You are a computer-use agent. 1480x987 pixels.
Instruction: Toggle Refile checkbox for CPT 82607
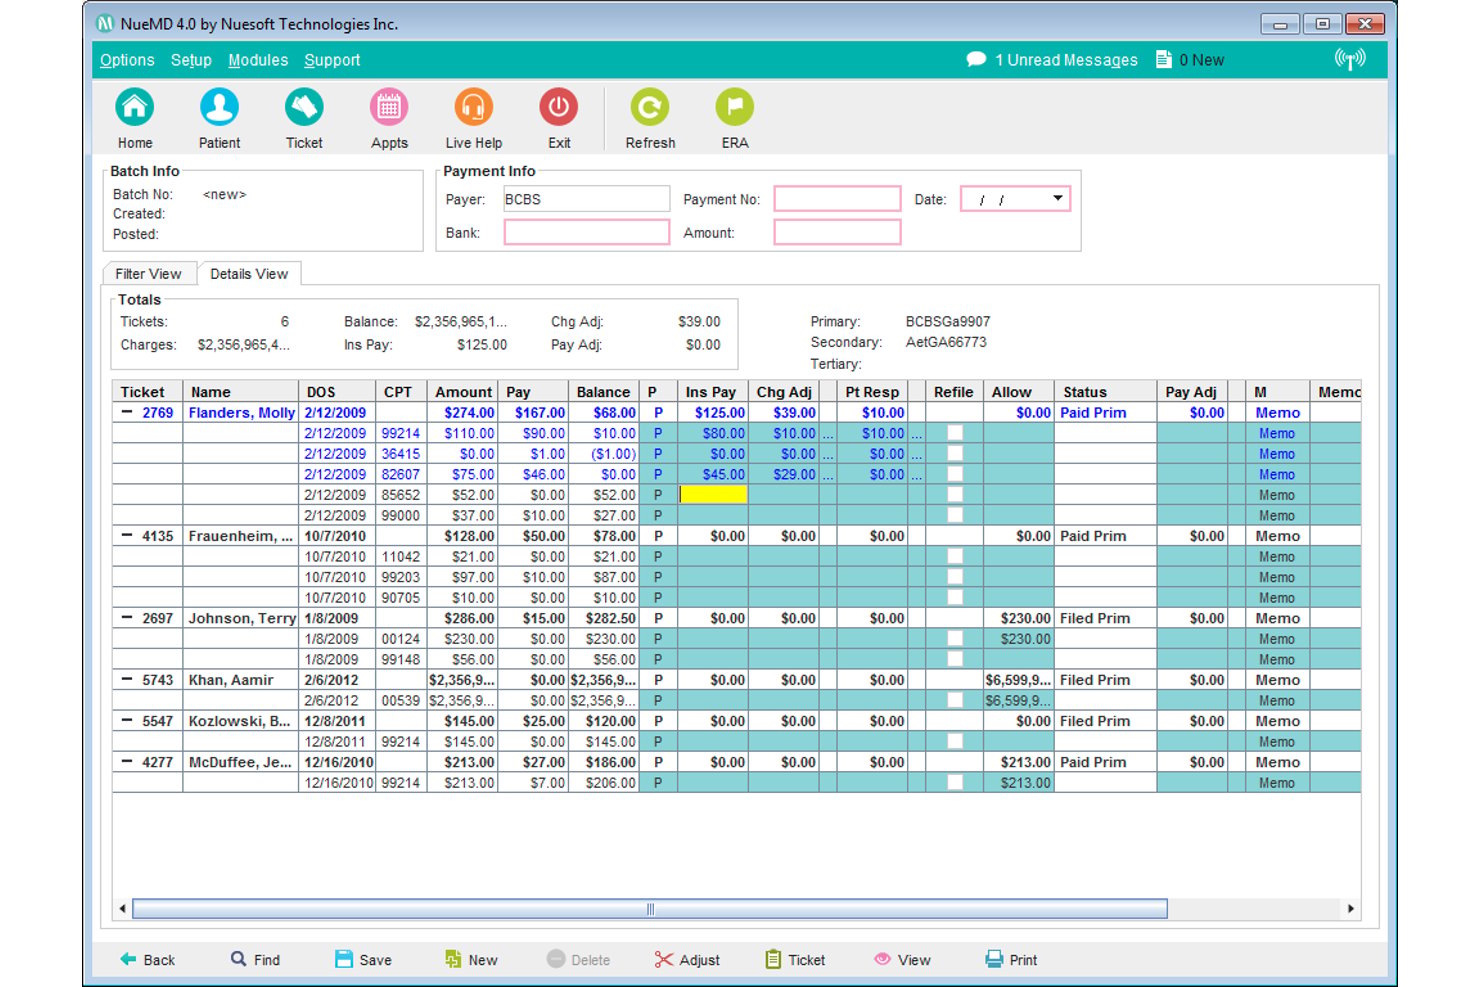[x=955, y=474]
